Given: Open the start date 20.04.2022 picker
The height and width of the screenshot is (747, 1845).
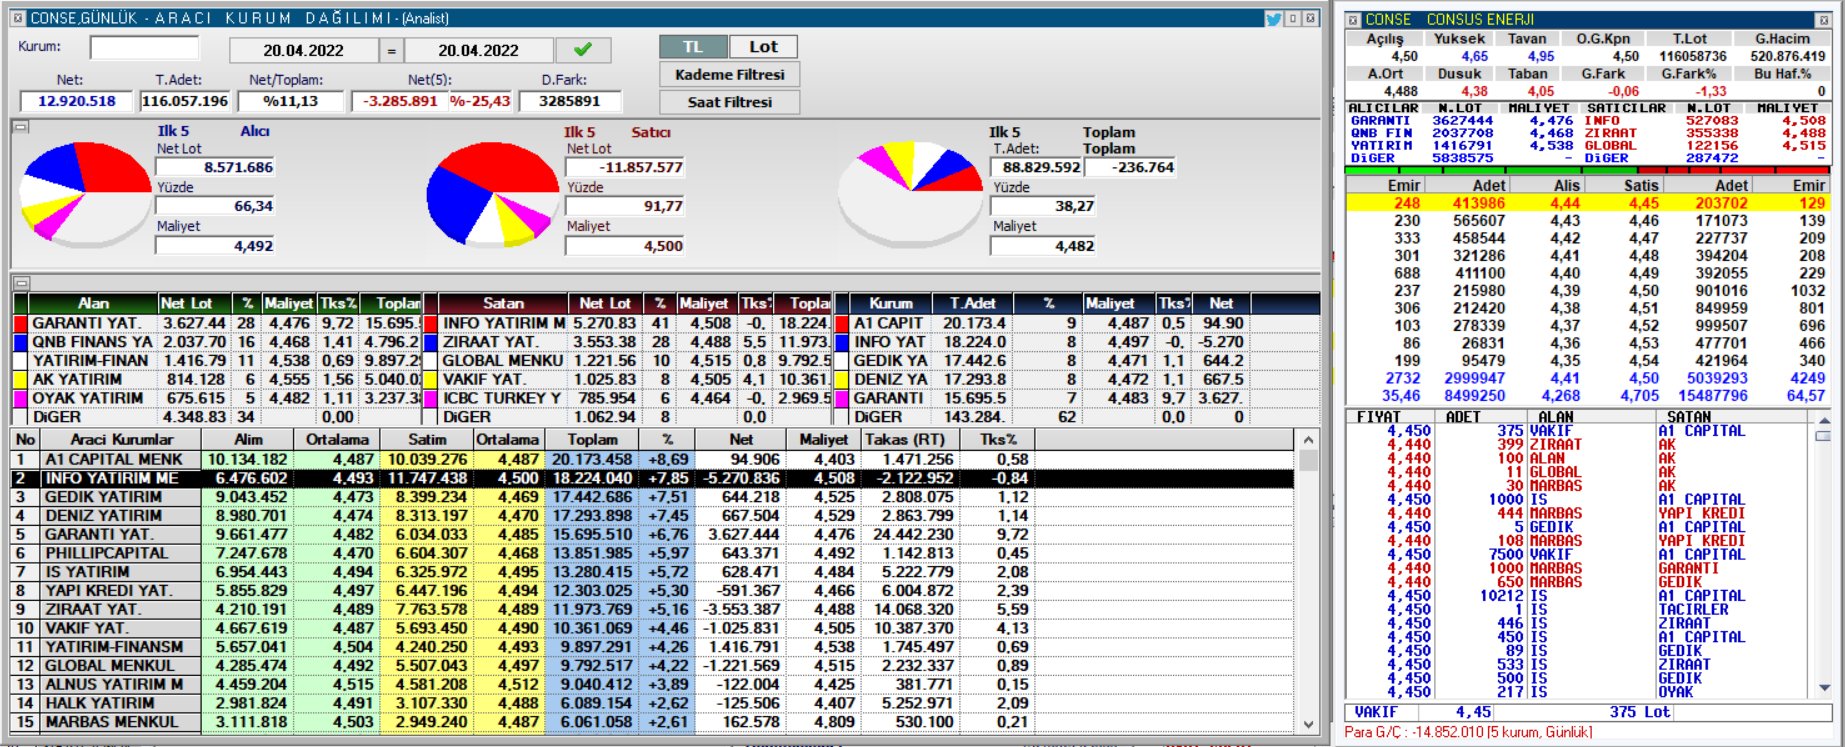Looking at the screenshot, I should 303,50.
